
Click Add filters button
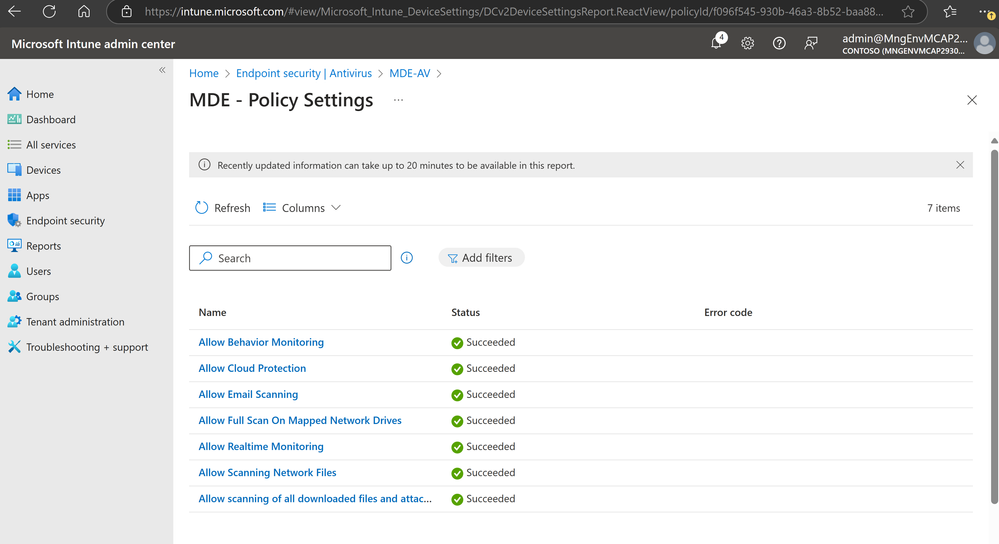(481, 258)
